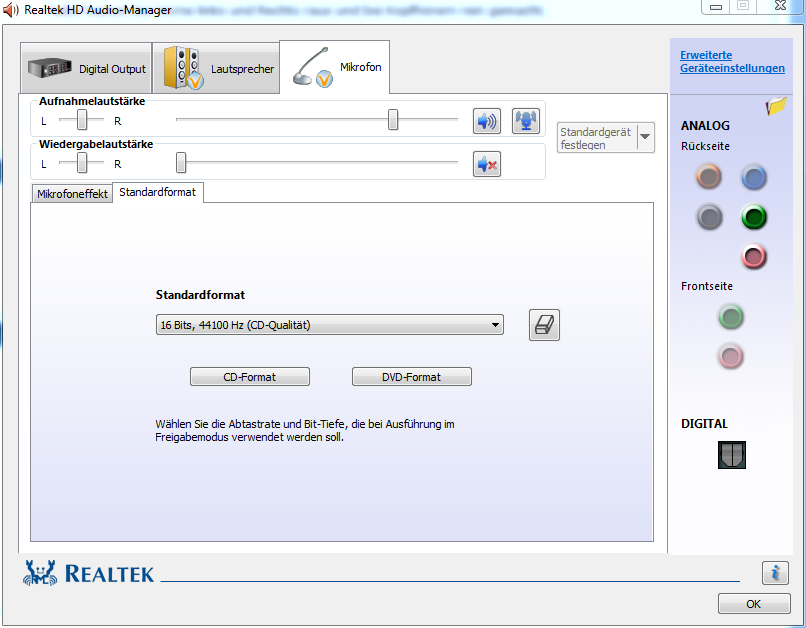Screen dimensions: 806x628
Task: Open the information button
Action: pyautogui.click(x=775, y=572)
